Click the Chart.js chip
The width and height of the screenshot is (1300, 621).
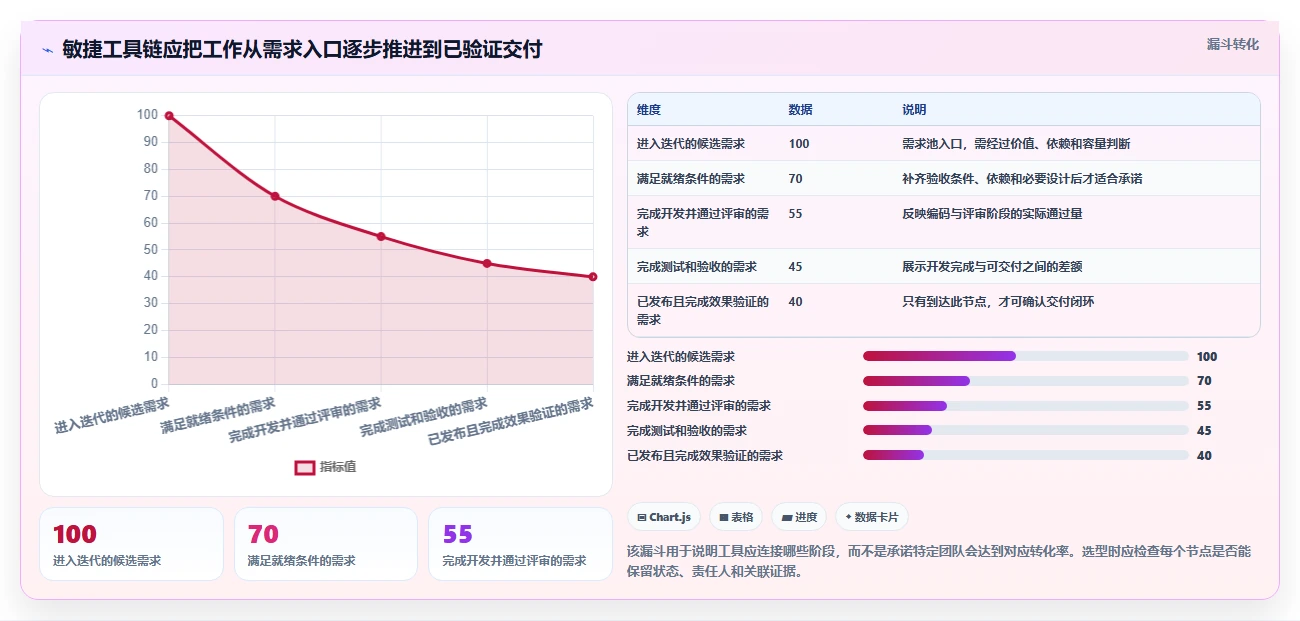pyautogui.click(x=664, y=517)
